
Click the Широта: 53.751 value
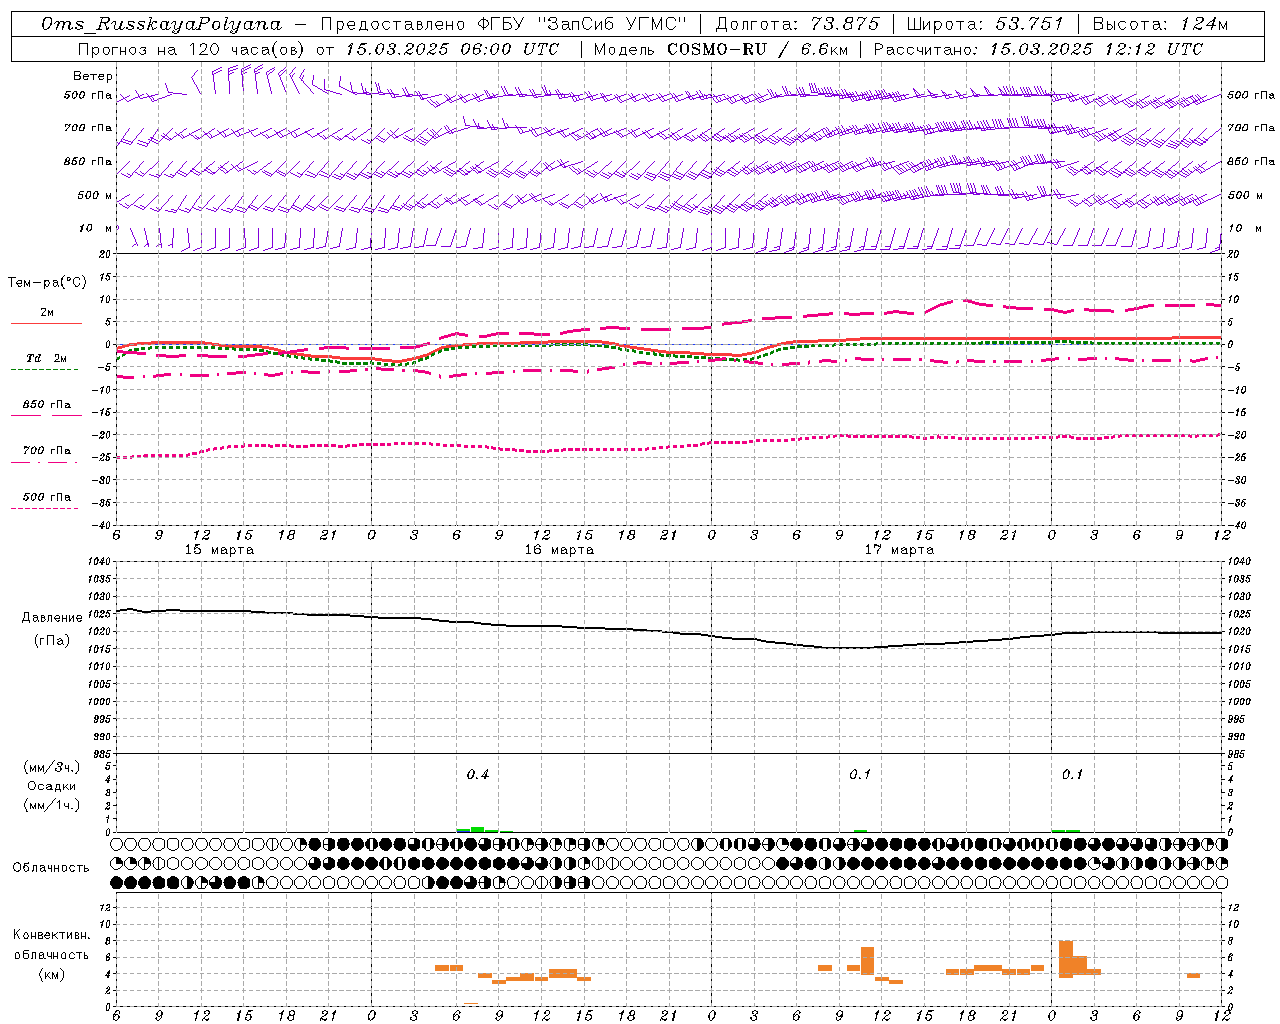tap(985, 24)
